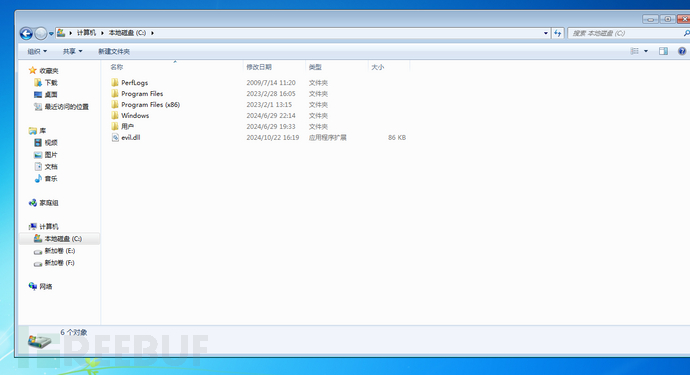The width and height of the screenshot is (690, 375).
Task: Open 桌面 in the navigation pane
Action: pyautogui.click(x=51, y=95)
